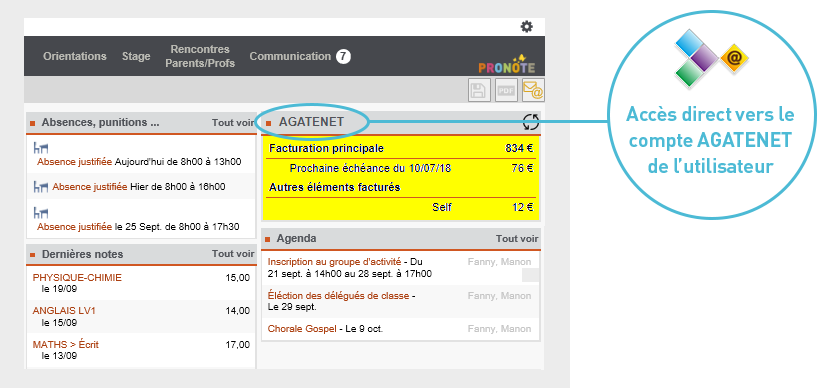Click Tout voir in Agenda panel
Viewport: 818px width, 388px height.
(517, 239)
